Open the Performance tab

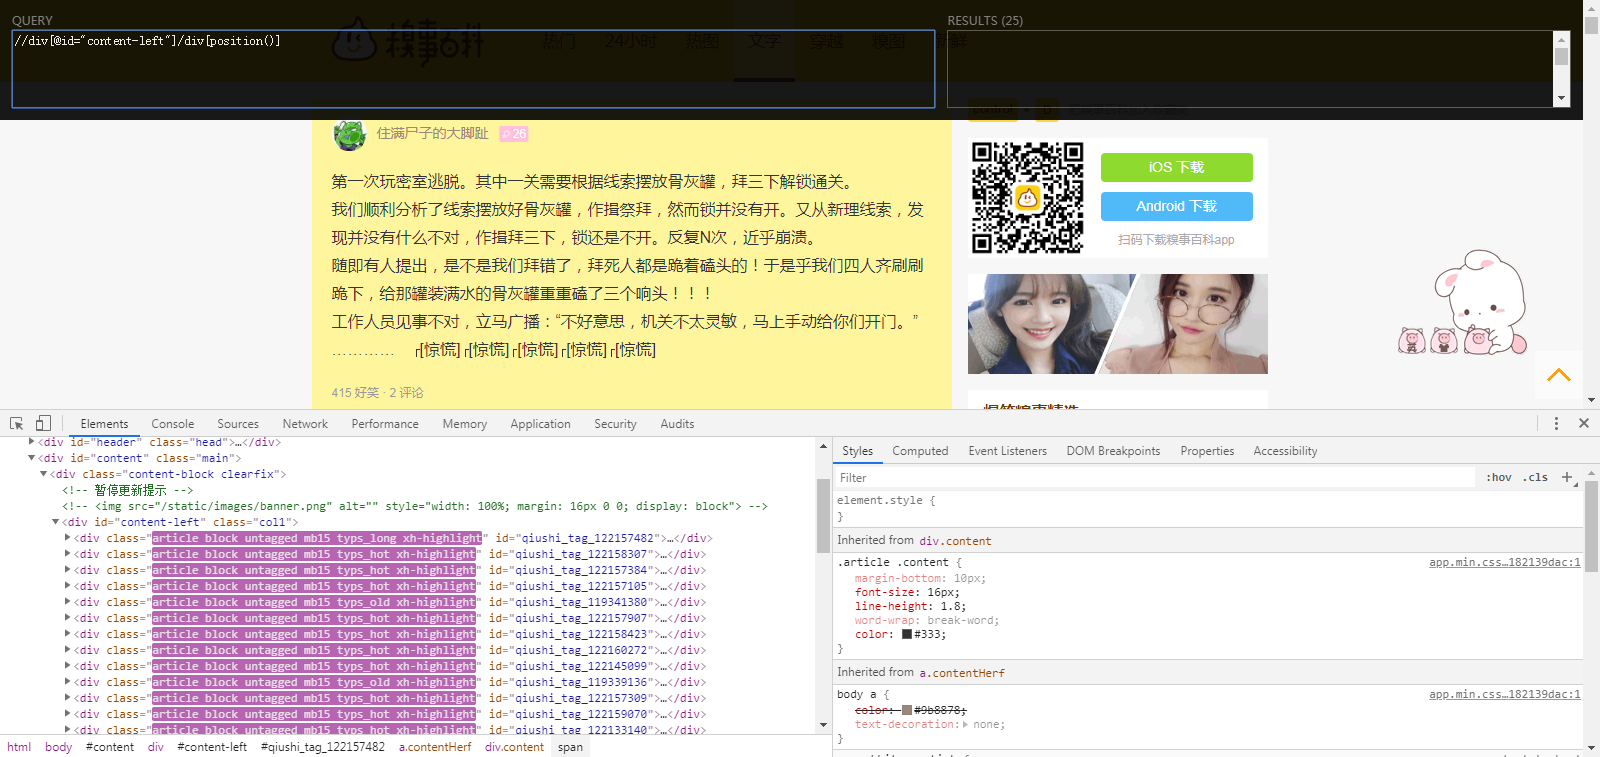[385, 424]
